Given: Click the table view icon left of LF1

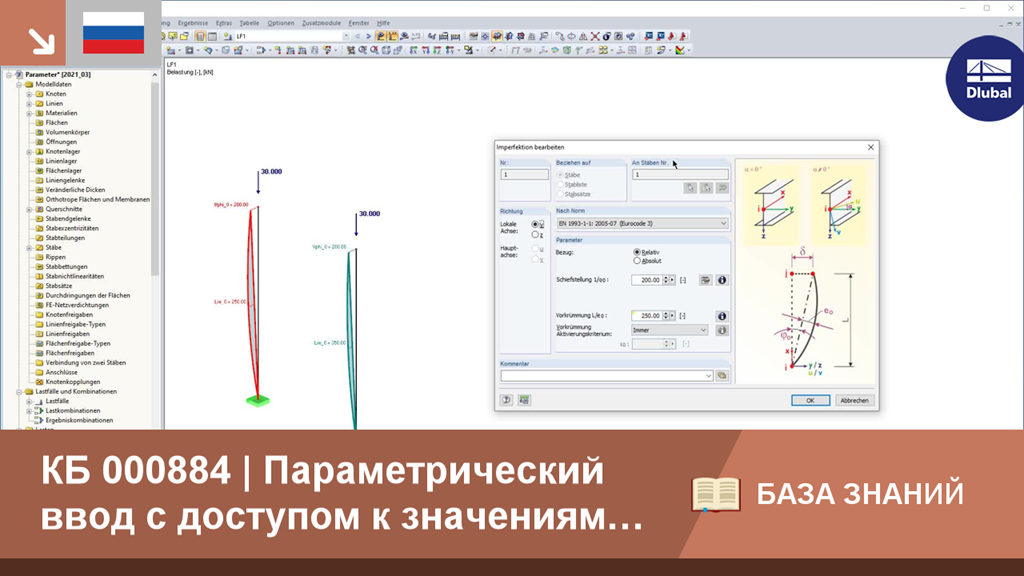Looking at the screenshot, I should tap(212, 37).
